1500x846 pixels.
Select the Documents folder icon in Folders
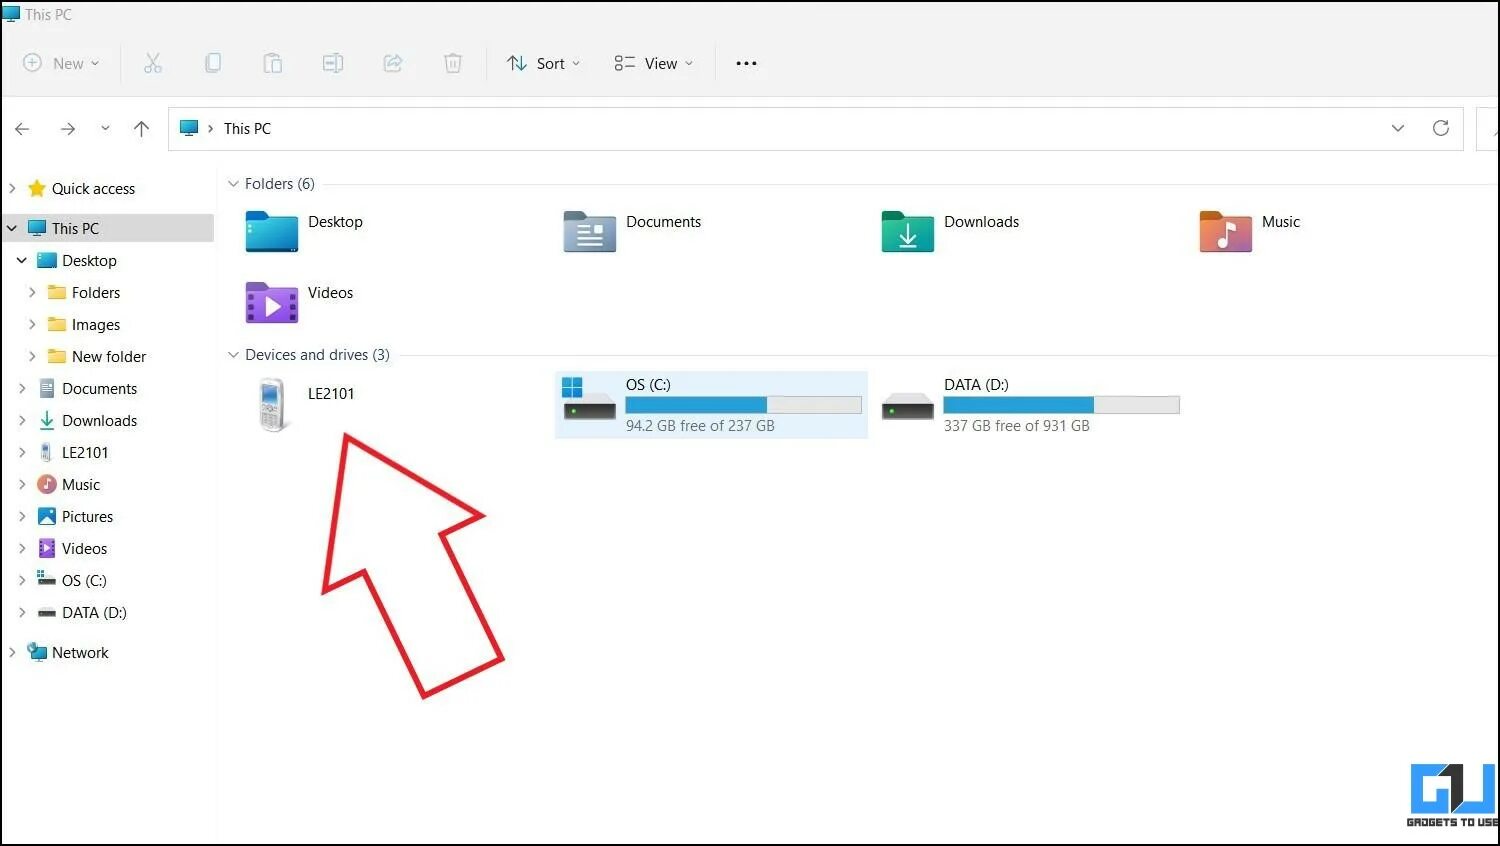tap(590, 231)
